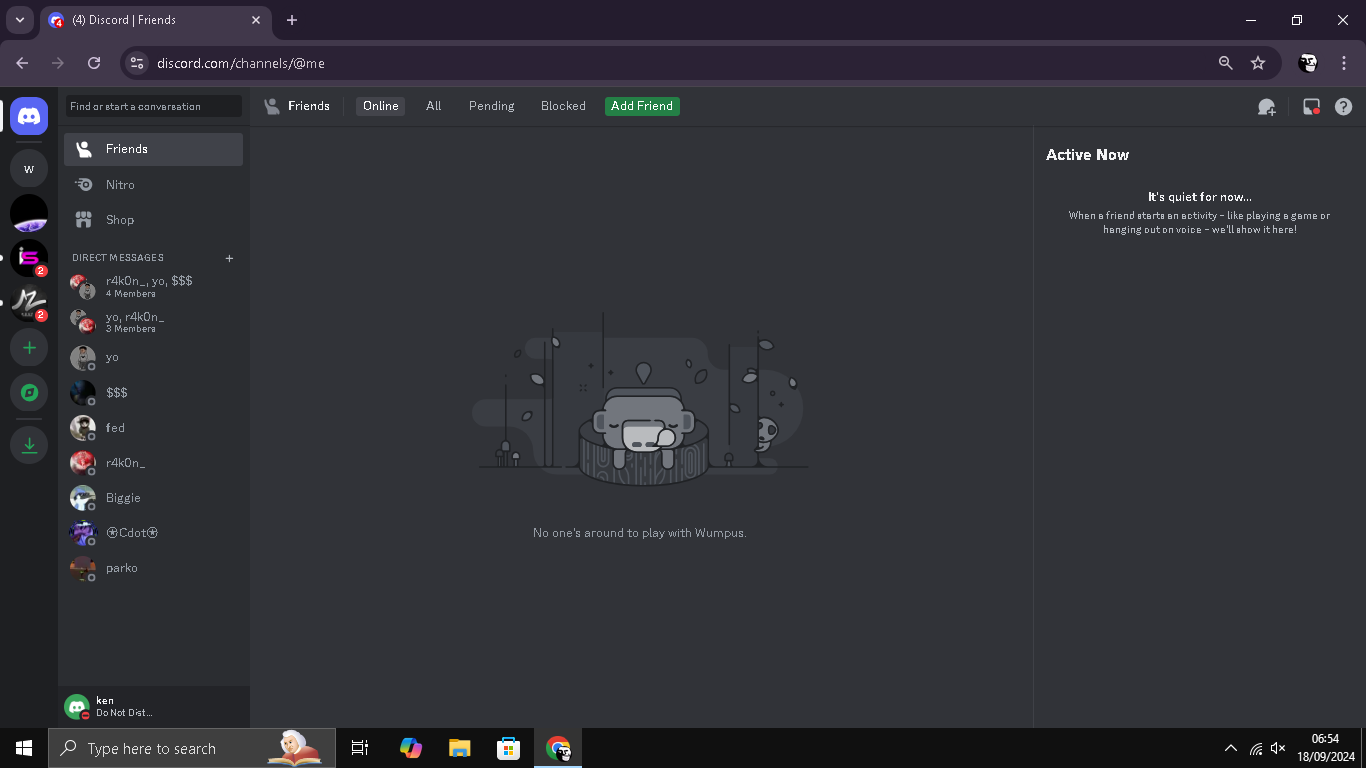Open direct message with Biggie
The image size is (1366, 768).
pyautogui.click(x=153, y=497)
